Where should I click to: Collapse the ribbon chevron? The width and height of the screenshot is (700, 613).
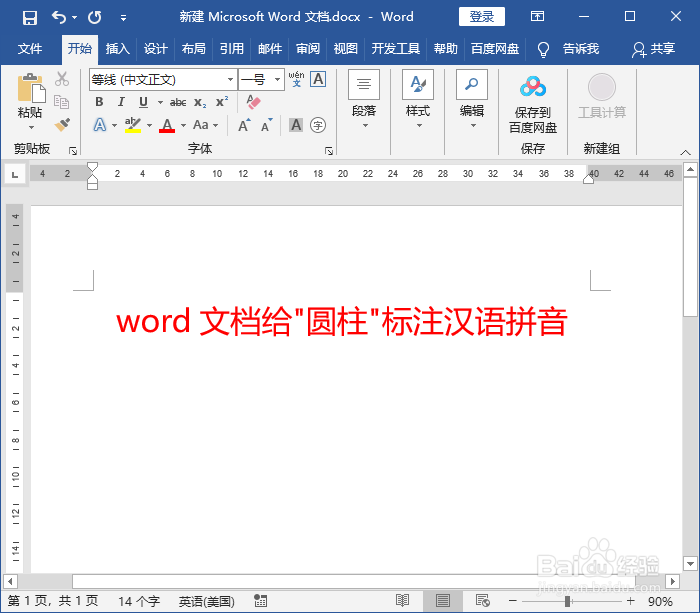point(685,152)
